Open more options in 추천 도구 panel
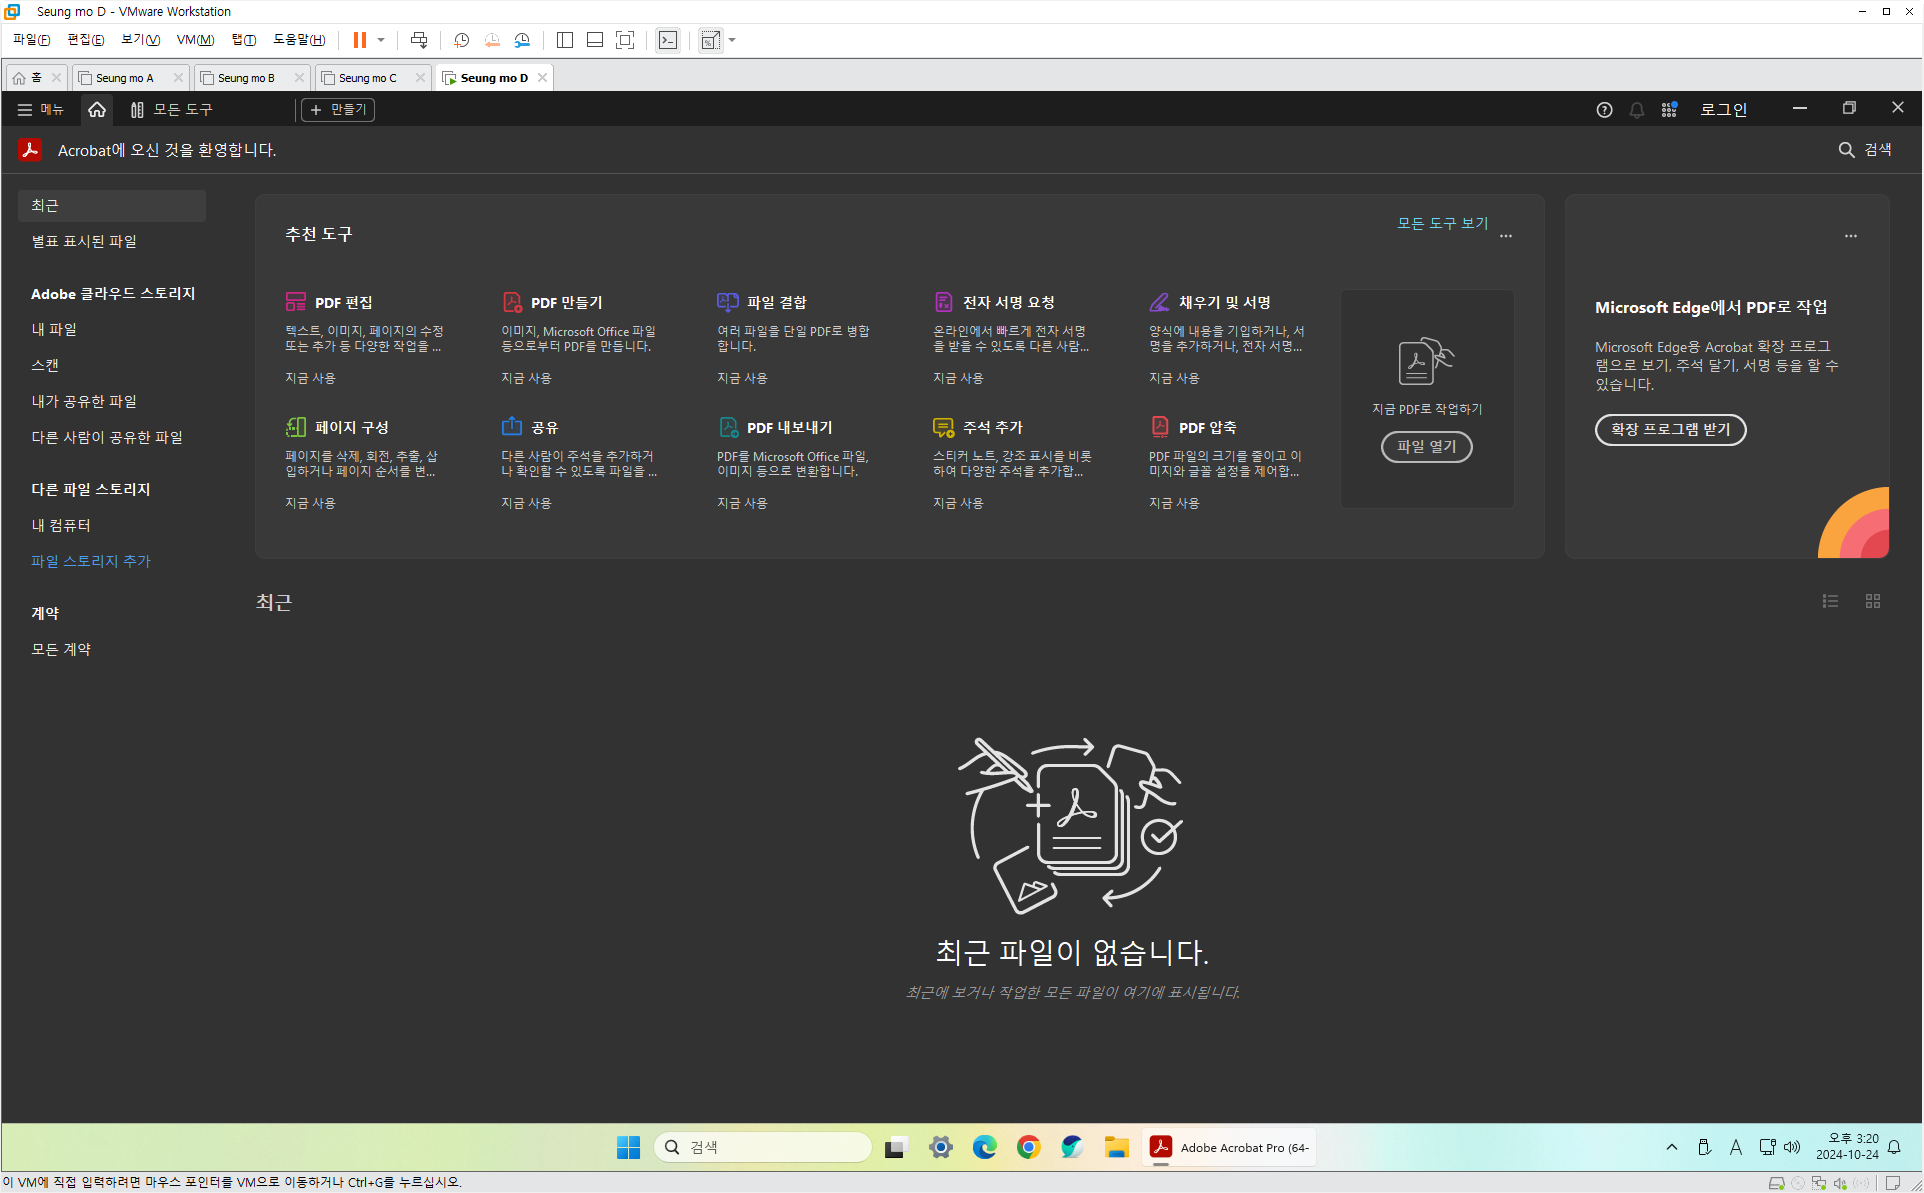Screen dimensions: 1924x1193 (x=1506, y=236)
